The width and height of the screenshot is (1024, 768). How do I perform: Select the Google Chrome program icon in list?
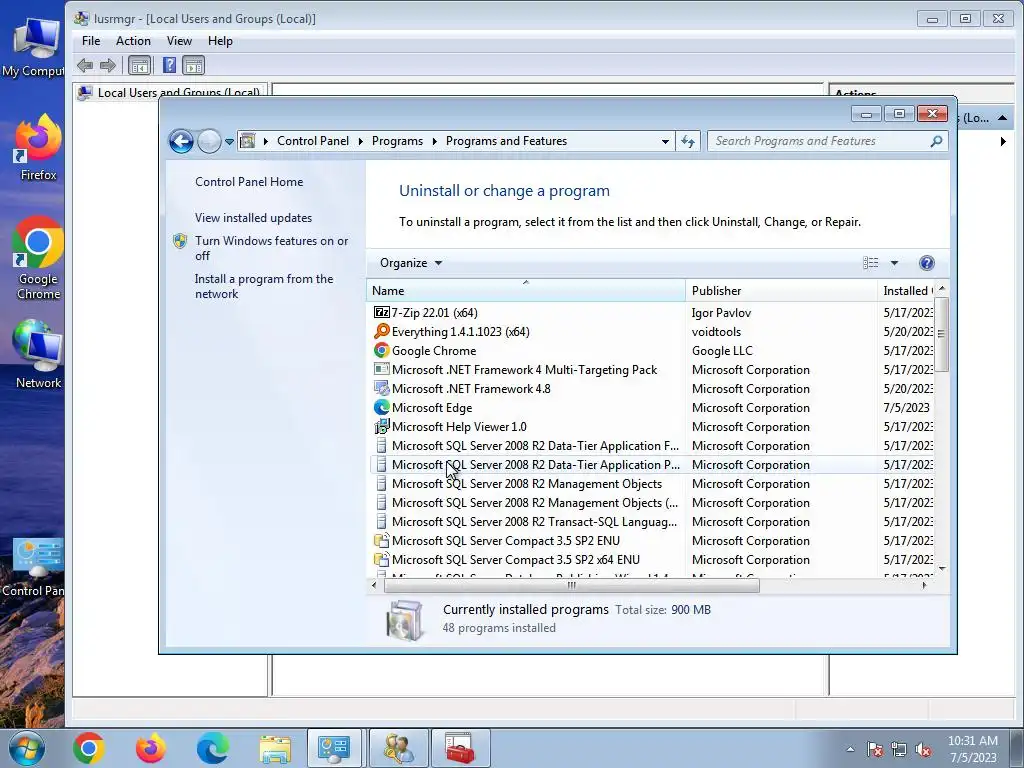click(381, 351)
